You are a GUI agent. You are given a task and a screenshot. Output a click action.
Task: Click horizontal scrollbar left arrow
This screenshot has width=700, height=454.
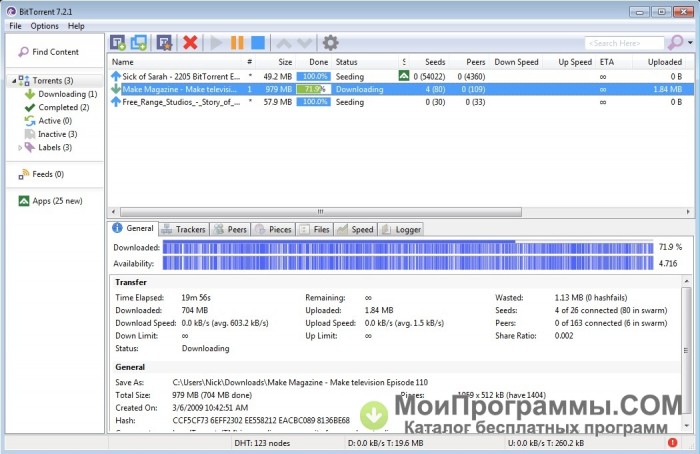113,212
